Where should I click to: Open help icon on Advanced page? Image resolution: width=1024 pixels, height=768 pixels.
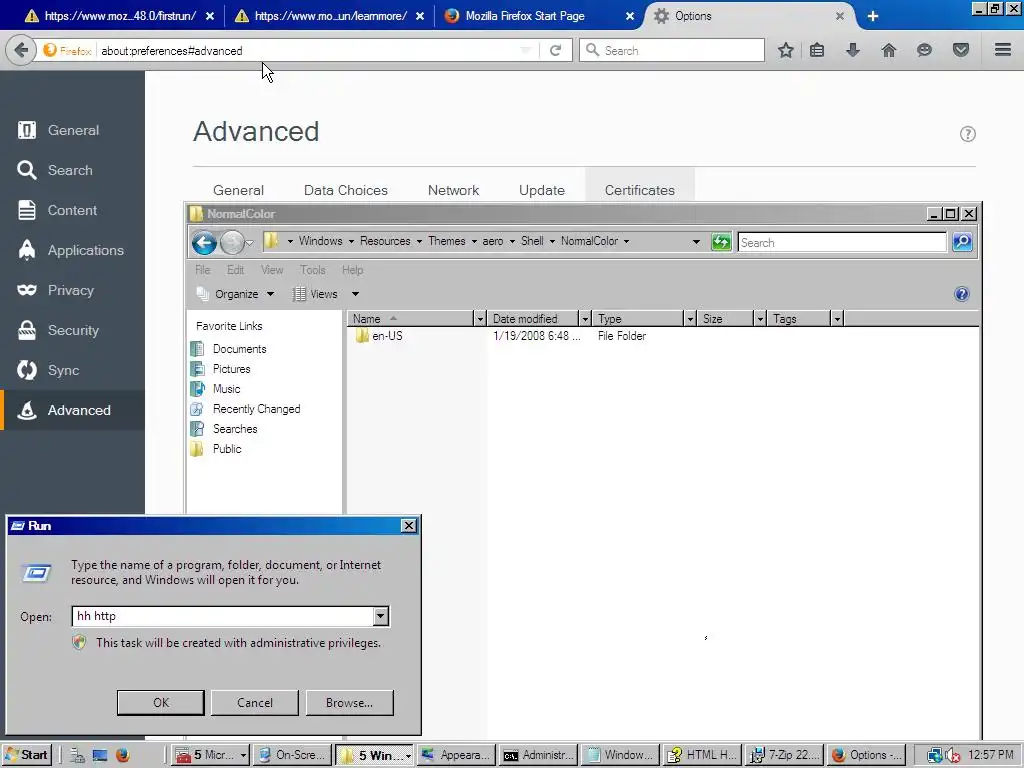[968, 134]
